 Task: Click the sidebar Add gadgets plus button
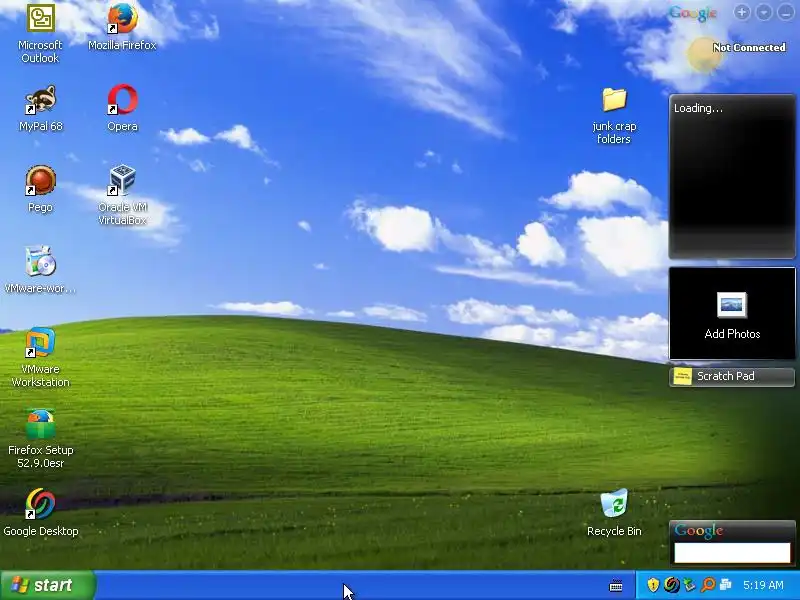(742, 12)
